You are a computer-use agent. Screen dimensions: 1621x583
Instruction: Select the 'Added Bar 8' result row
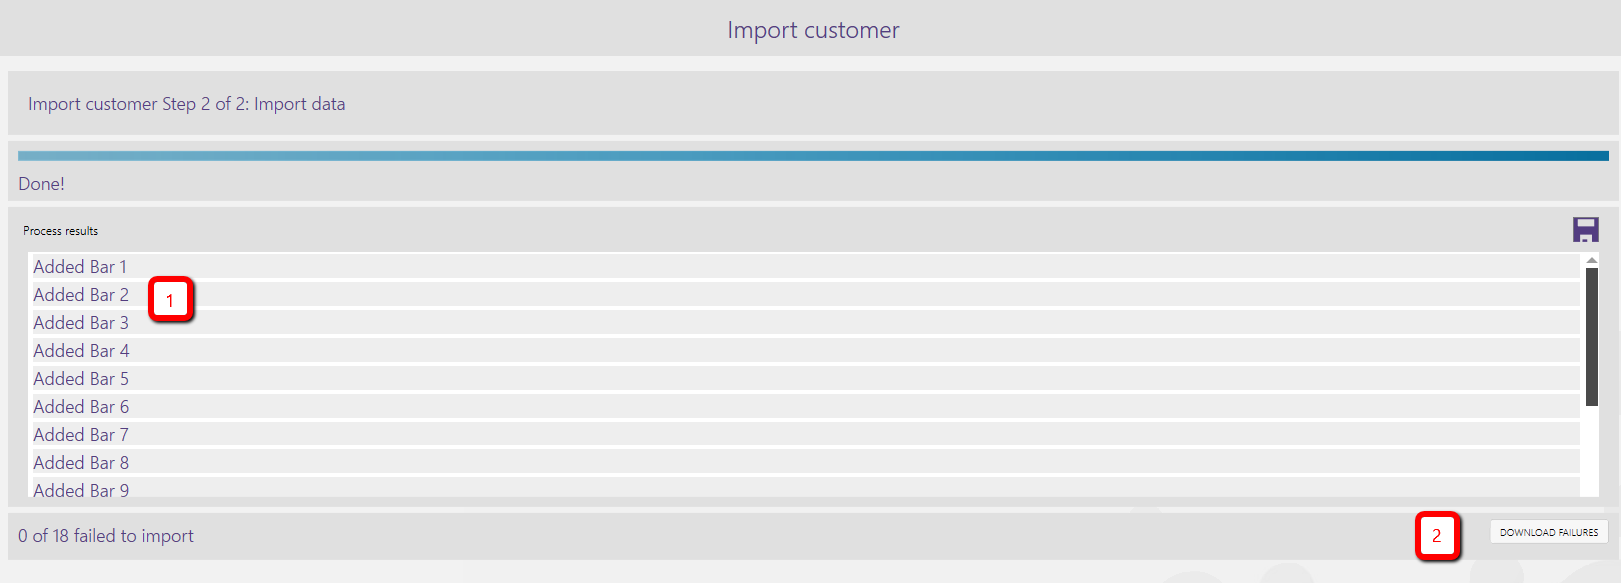click(x=804, y=463)
